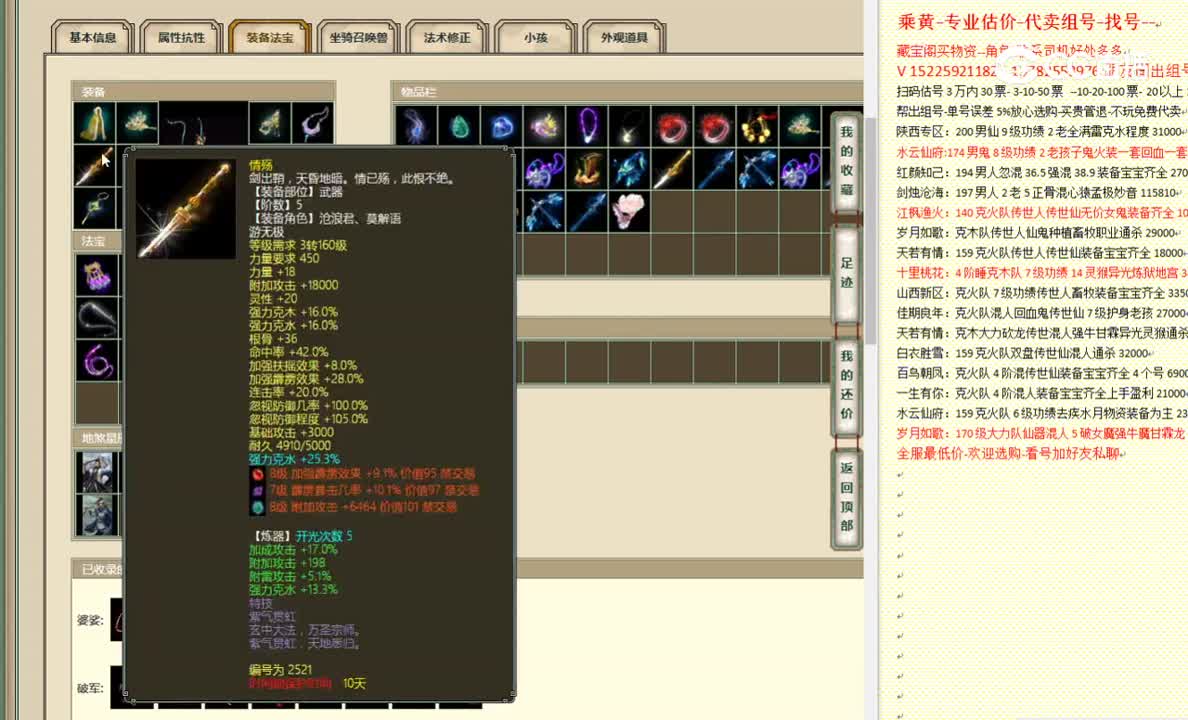Select the golden sword 情殇 equipment icon

pyautogui.click(x=95, y=166)
